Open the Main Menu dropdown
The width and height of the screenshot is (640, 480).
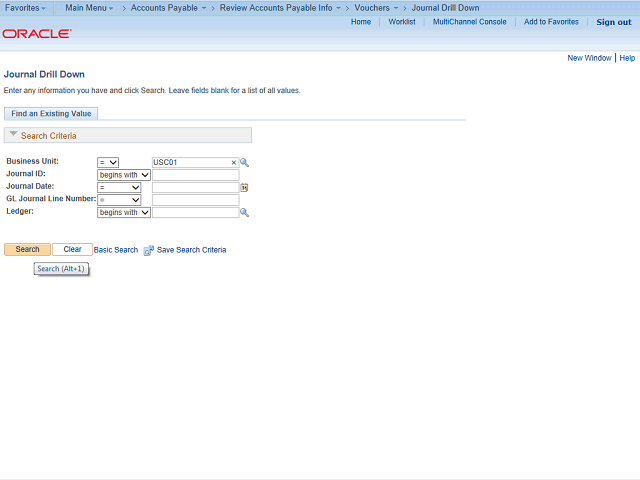[x=89, y=8]
